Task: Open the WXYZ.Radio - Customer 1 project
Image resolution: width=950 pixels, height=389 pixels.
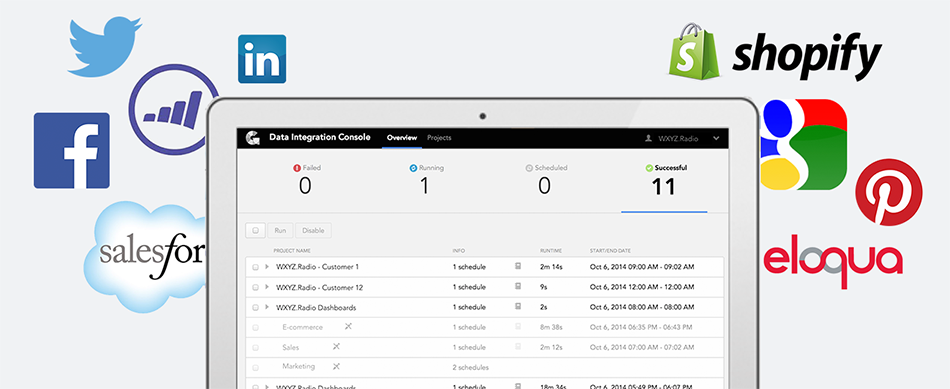Action: [317, 267]
